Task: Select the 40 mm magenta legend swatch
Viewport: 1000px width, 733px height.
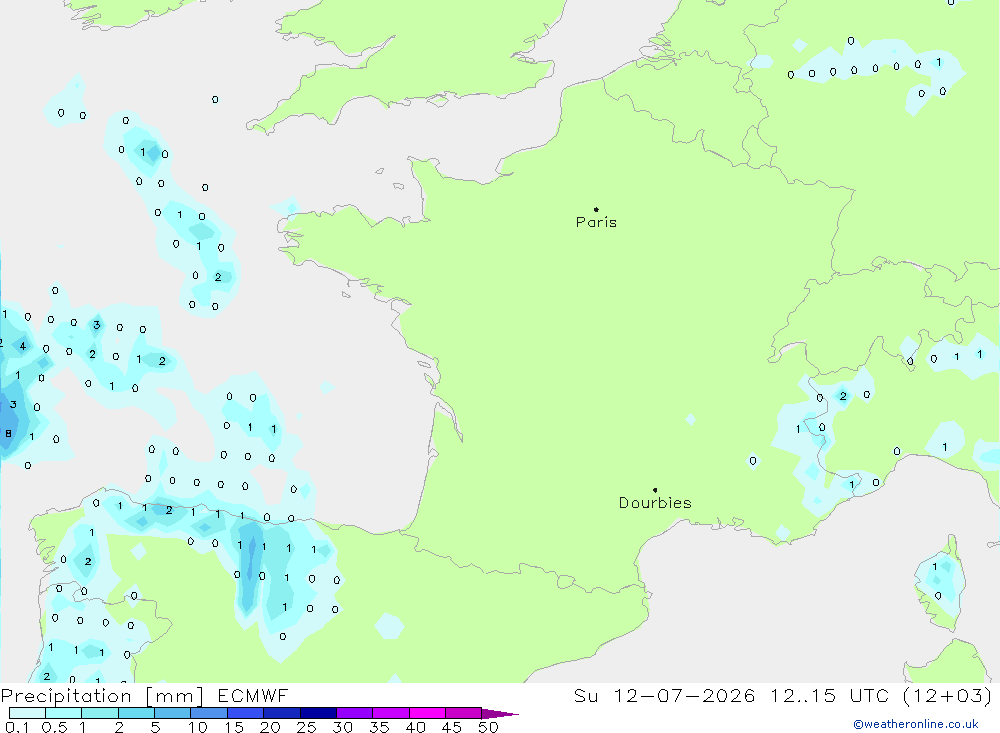Action: tap(427, 713)
